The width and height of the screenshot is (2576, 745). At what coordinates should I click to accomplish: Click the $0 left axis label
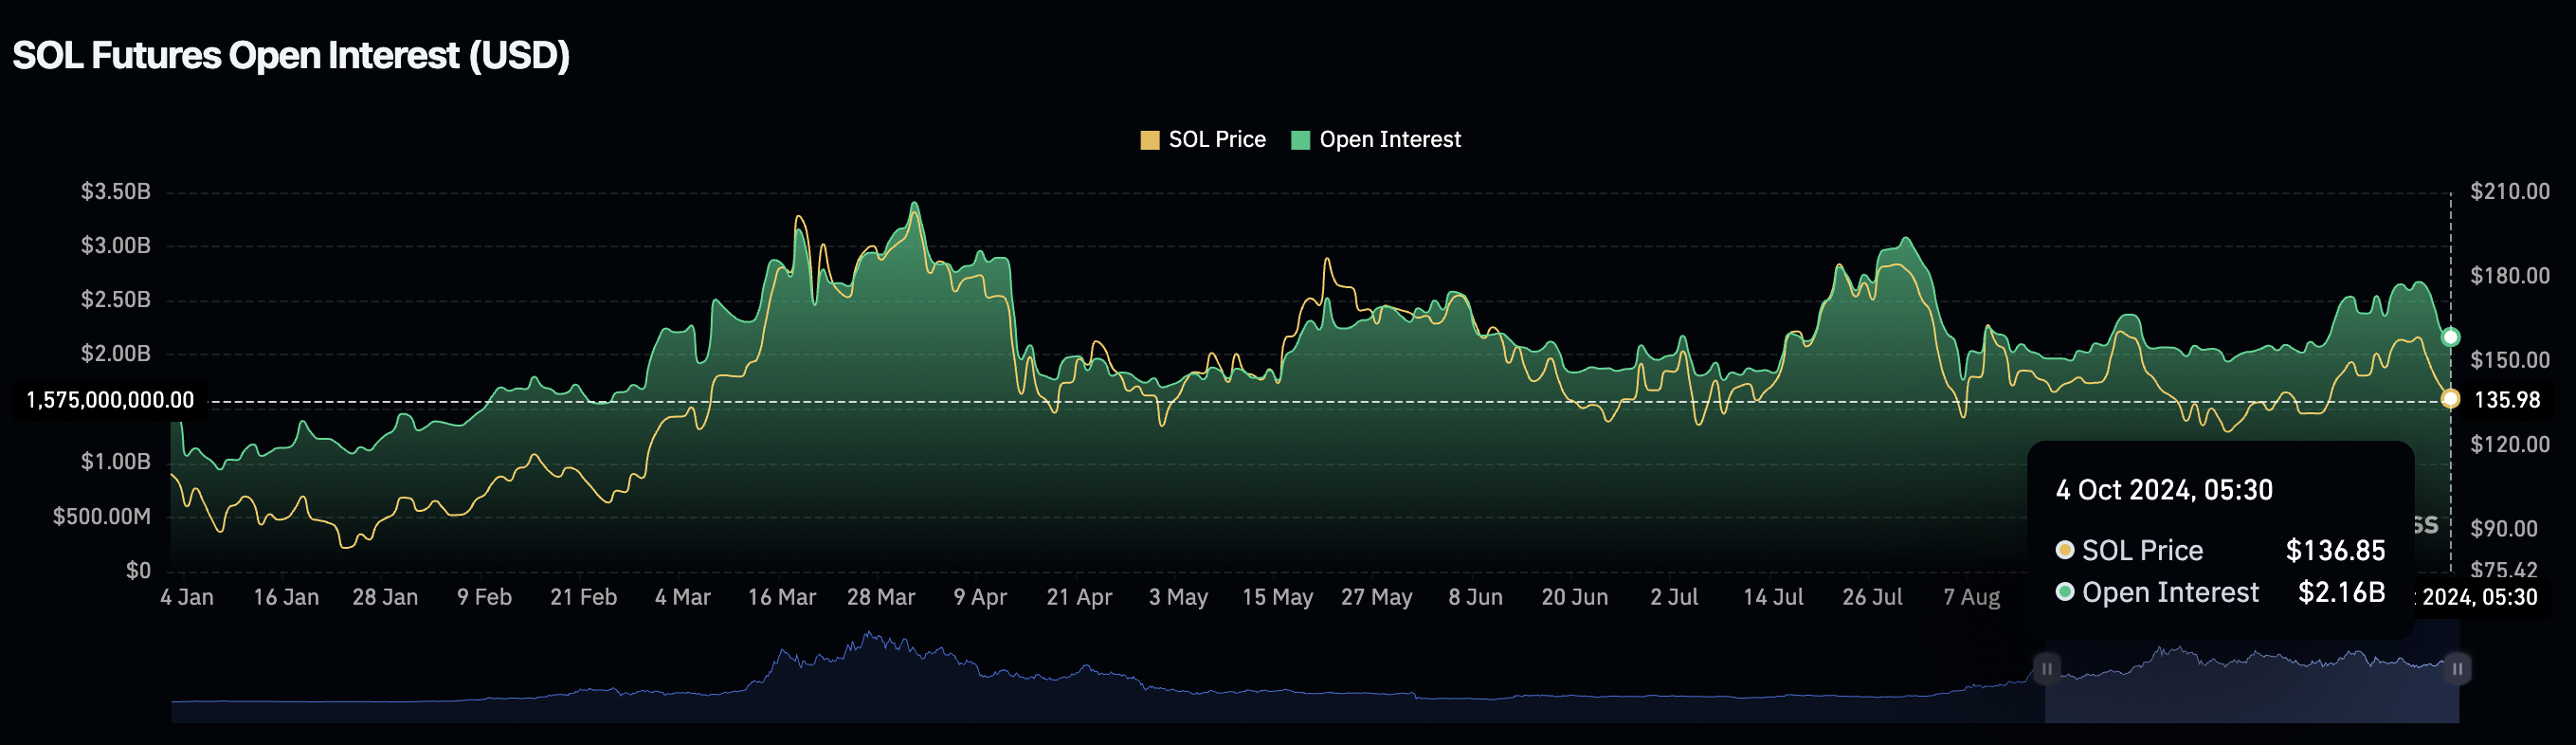138,570
